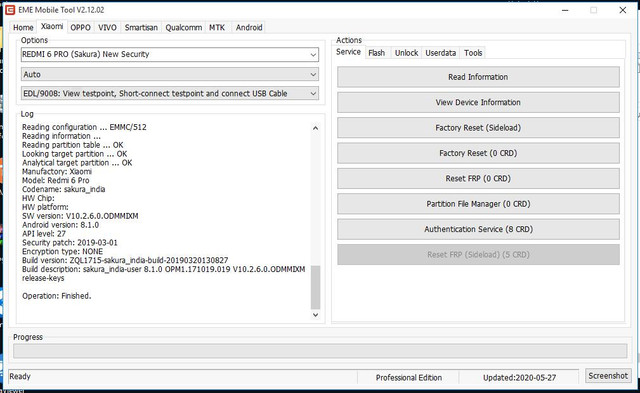
Task: Expand the Auto selection dropdown
Action: (170, 74)
